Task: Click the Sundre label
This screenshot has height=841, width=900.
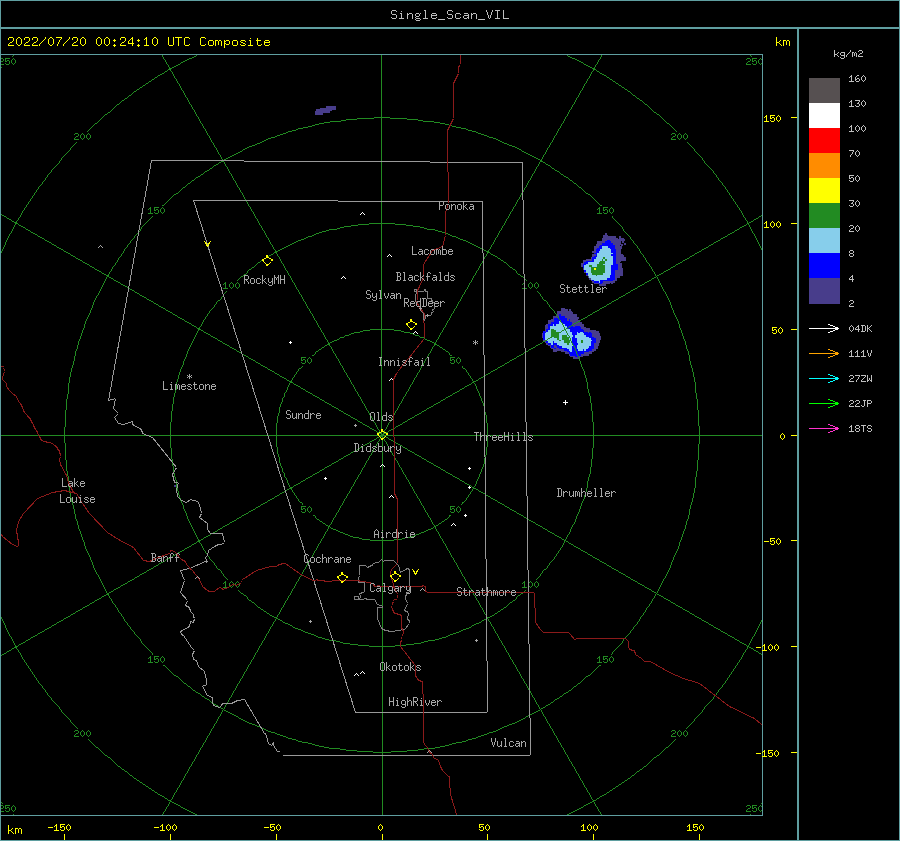Action: pyautogui.click(x=303, y=414)
